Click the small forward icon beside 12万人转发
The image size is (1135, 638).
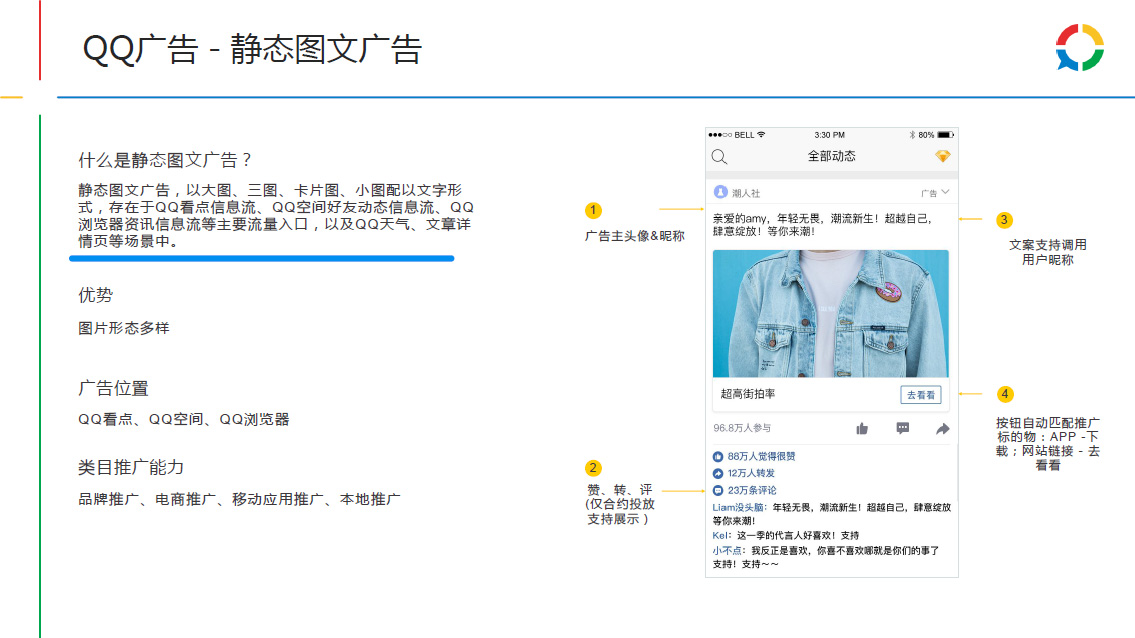tap(718, 474)
